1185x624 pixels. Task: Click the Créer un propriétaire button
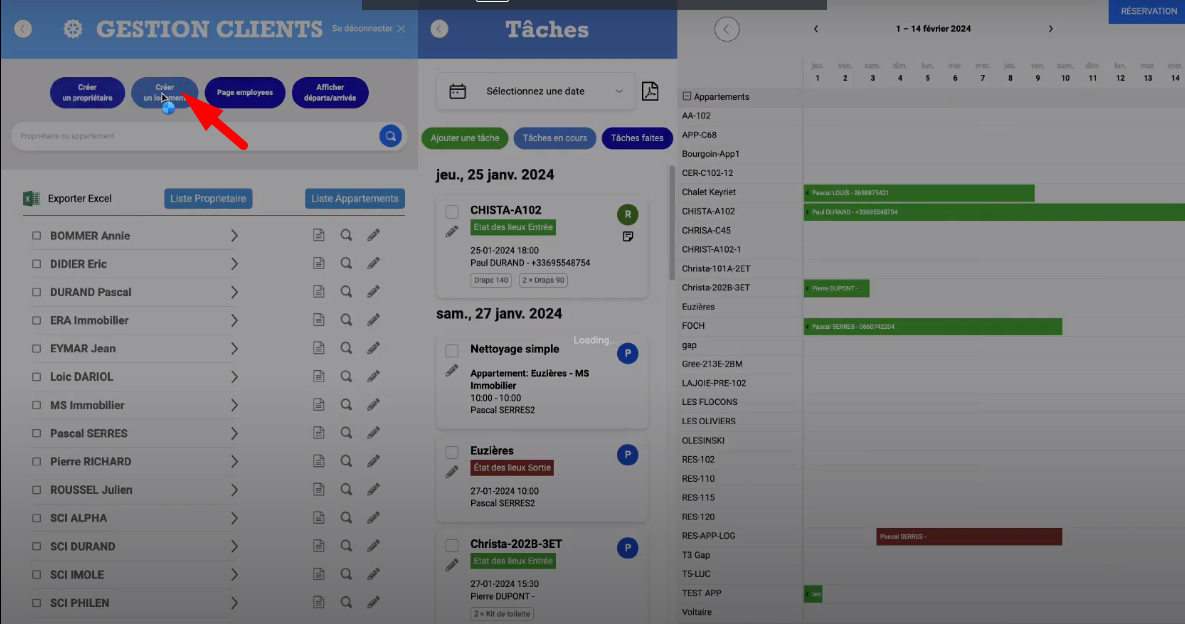[x=88, y=93]
